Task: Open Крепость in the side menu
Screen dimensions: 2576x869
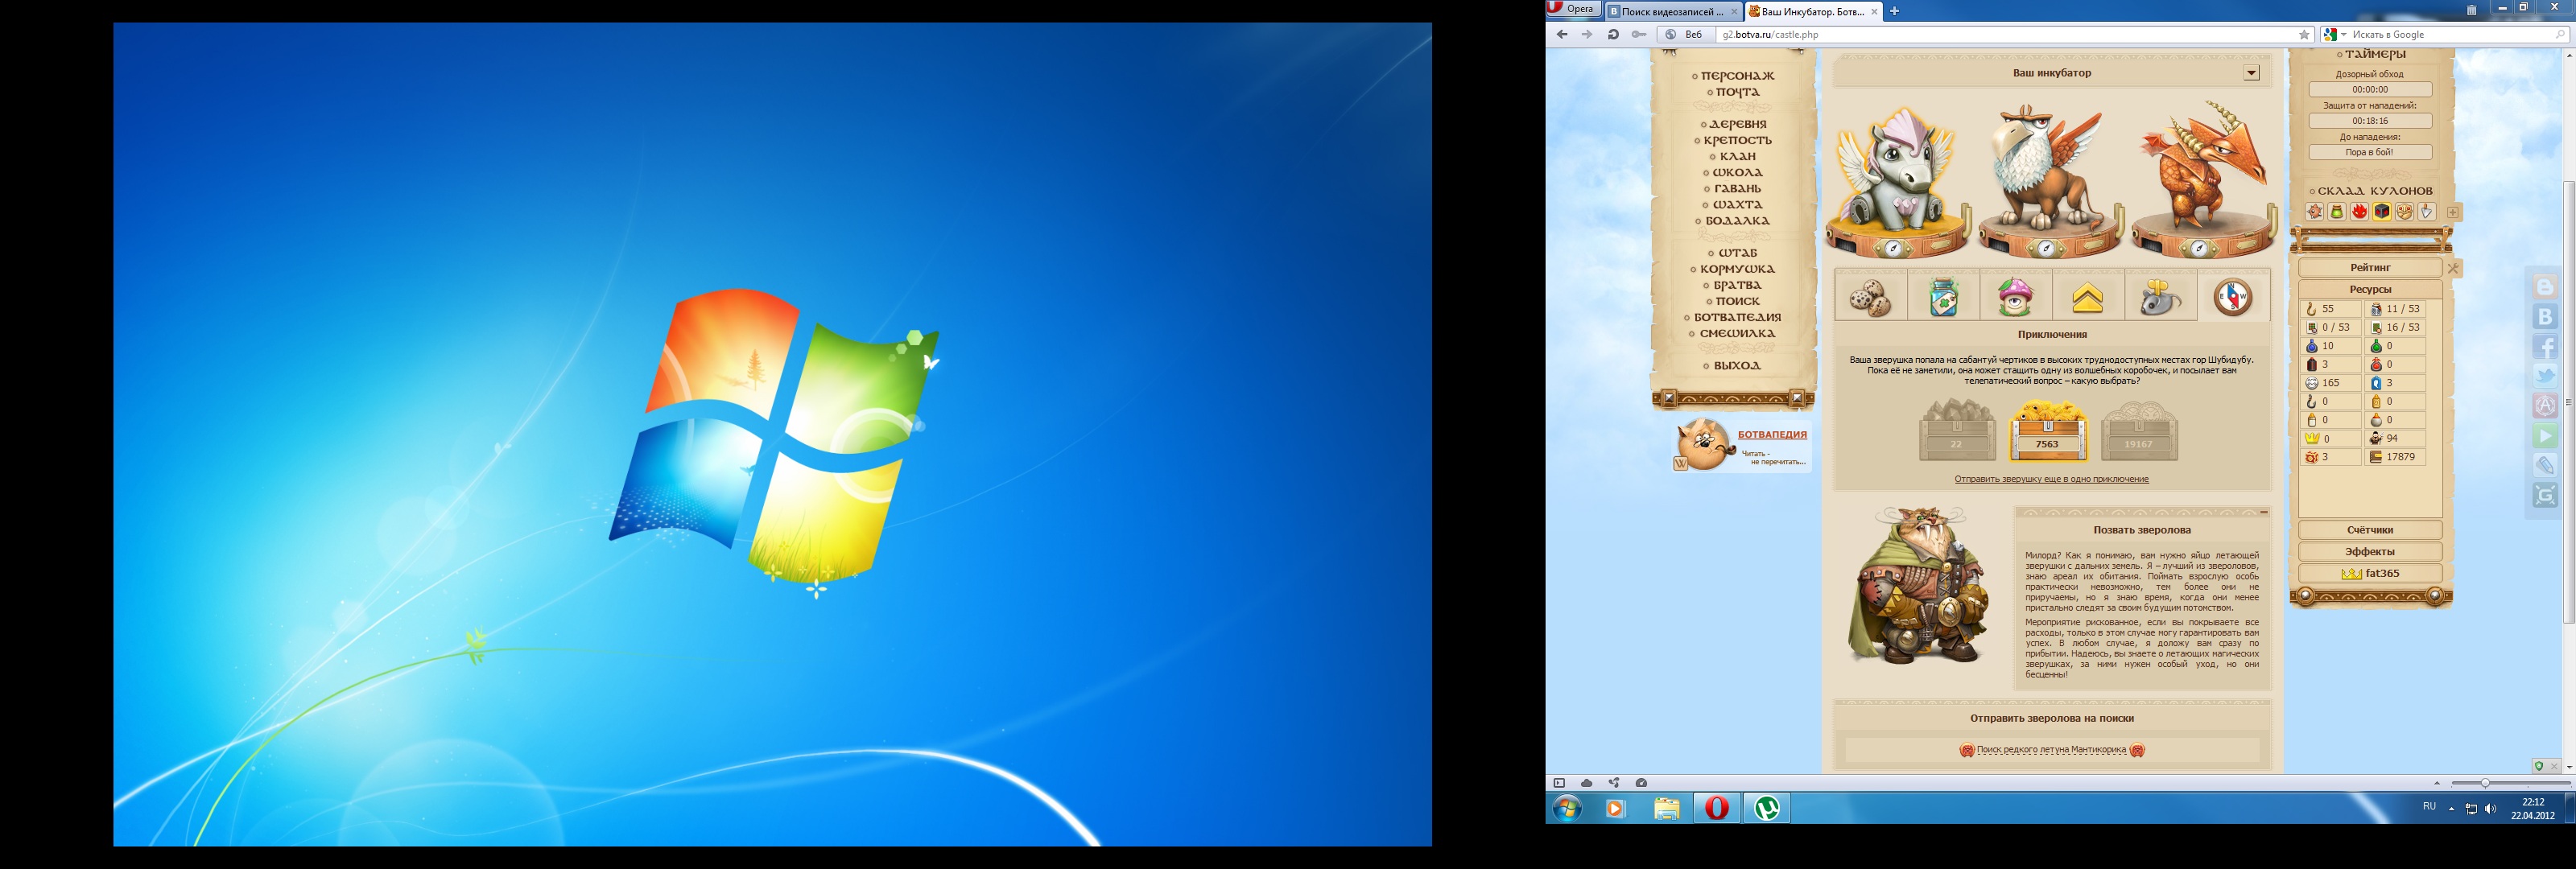Action: tap(1738, 140)
